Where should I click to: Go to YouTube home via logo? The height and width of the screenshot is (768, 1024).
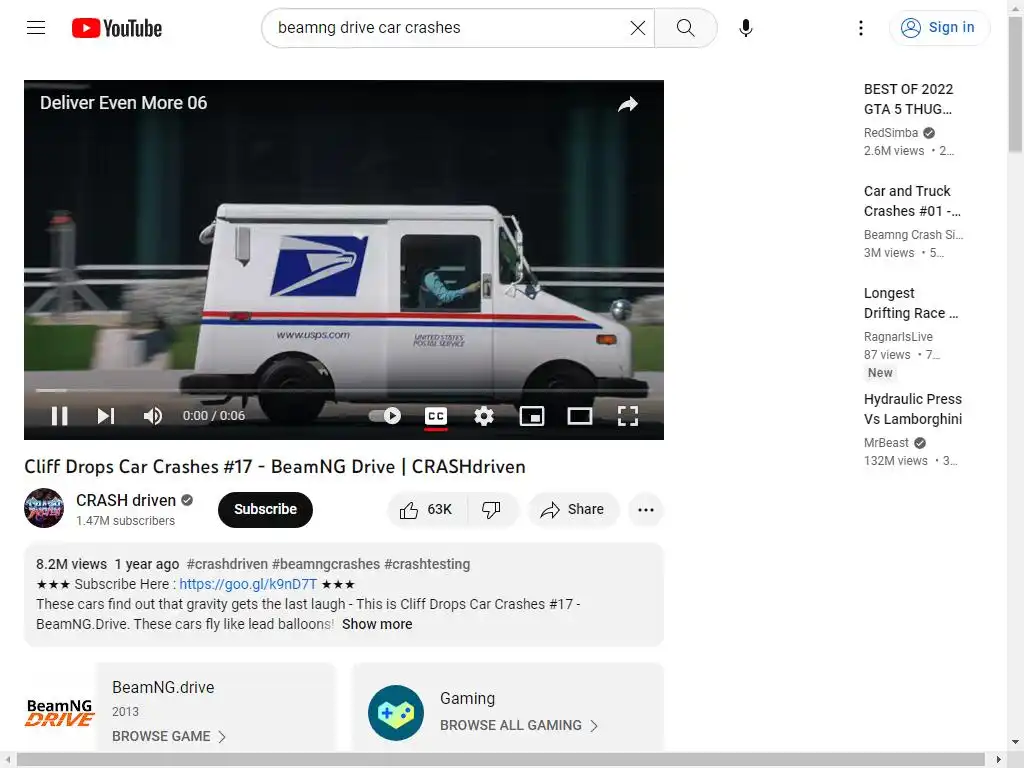coord(117,28)
